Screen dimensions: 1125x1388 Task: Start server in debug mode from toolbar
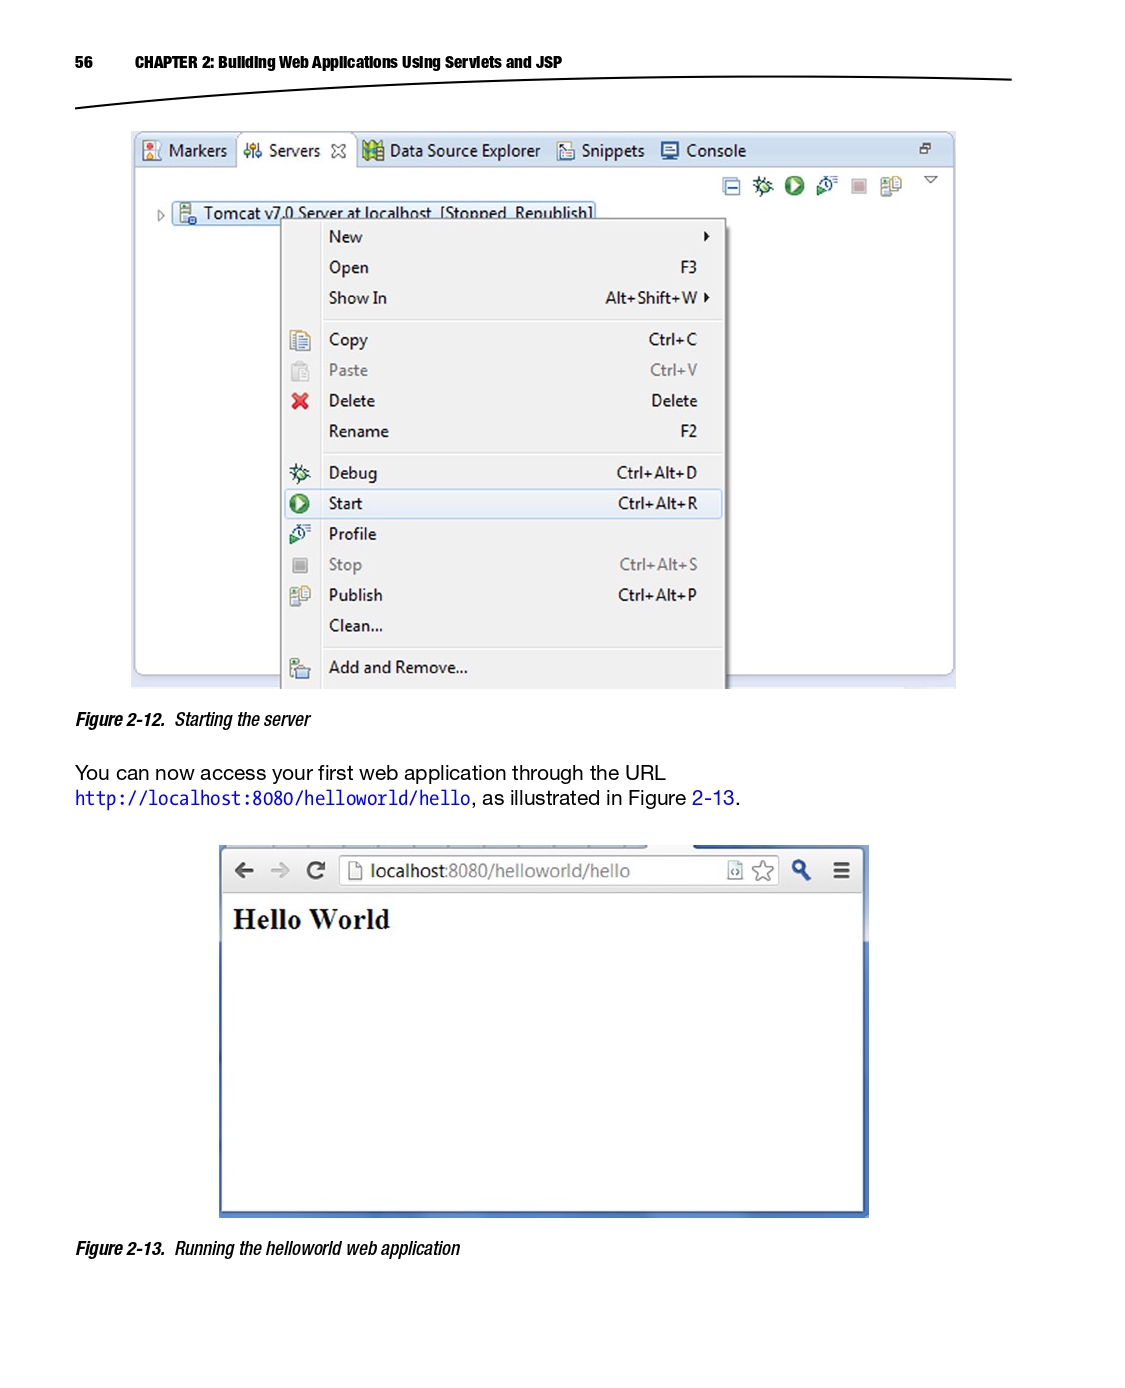(763, 186)
